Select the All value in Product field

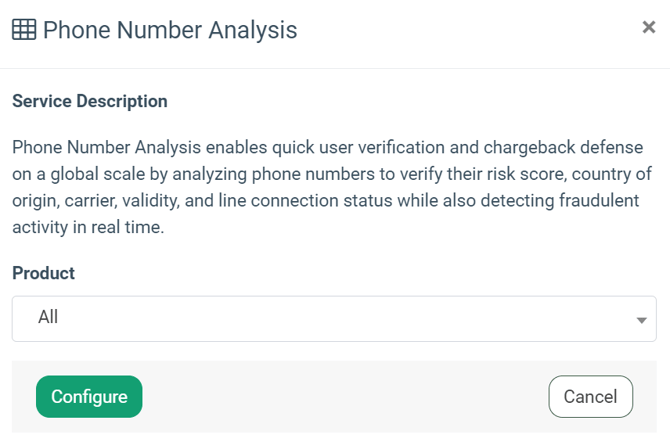[x=48, y=317]
